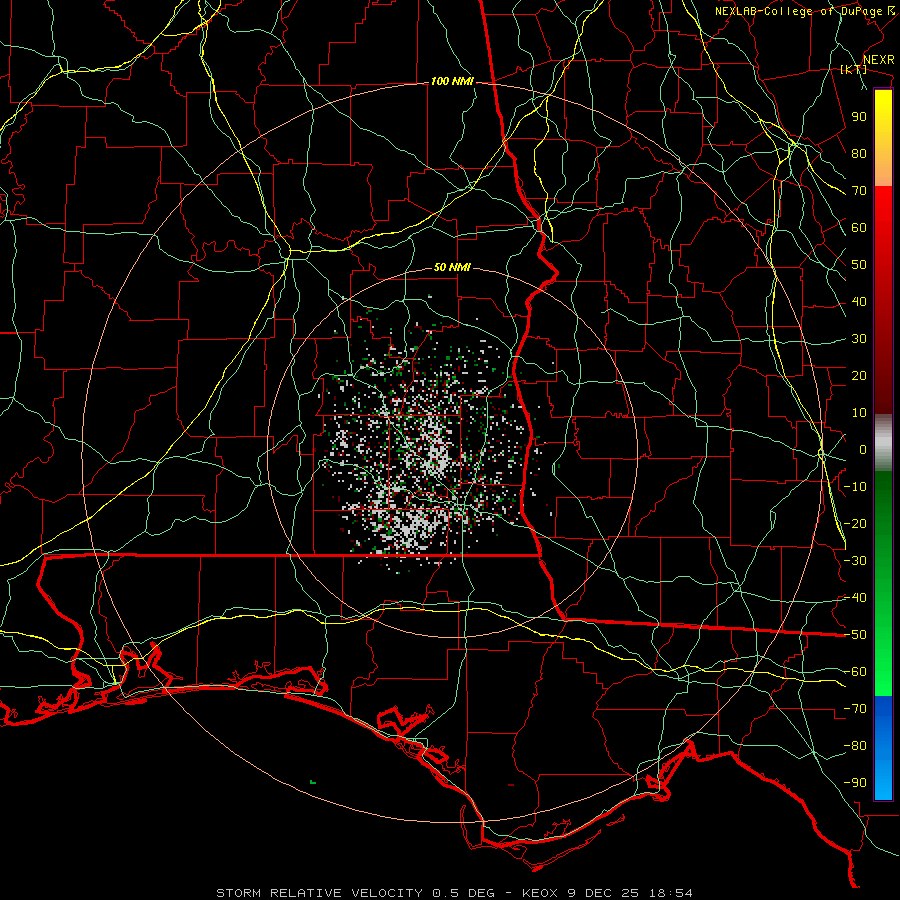Click the 40 value on the velocity scale

point(859,301)
